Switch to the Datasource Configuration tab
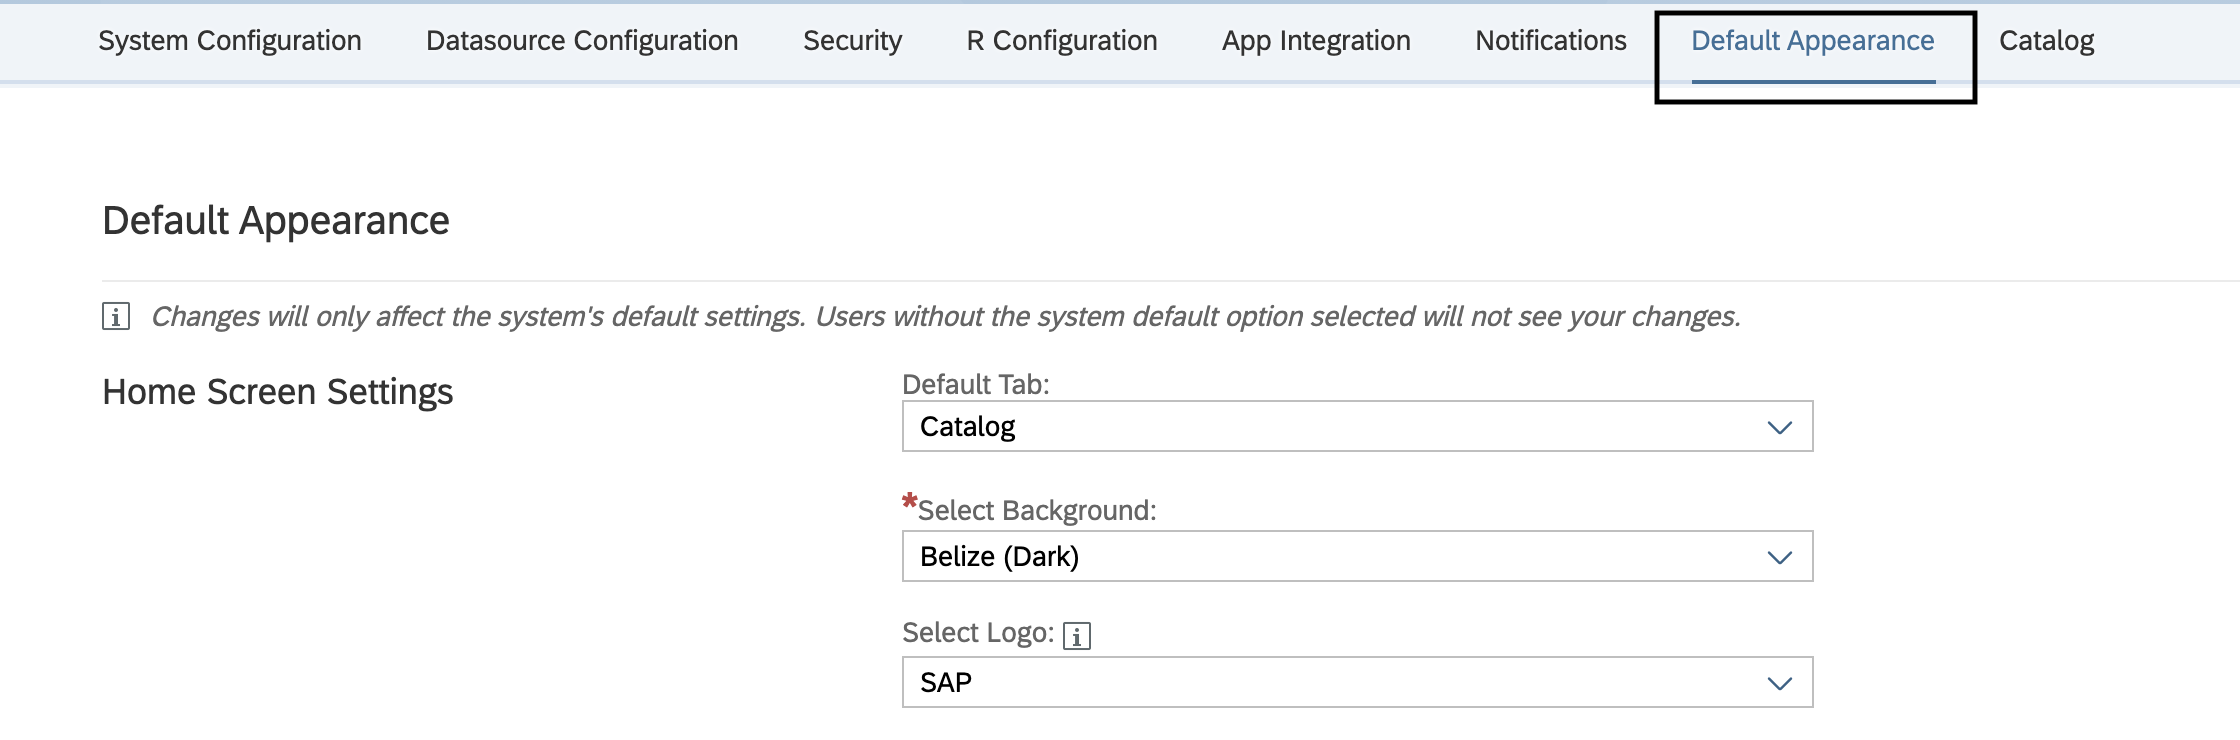 (x=582, y=41)
